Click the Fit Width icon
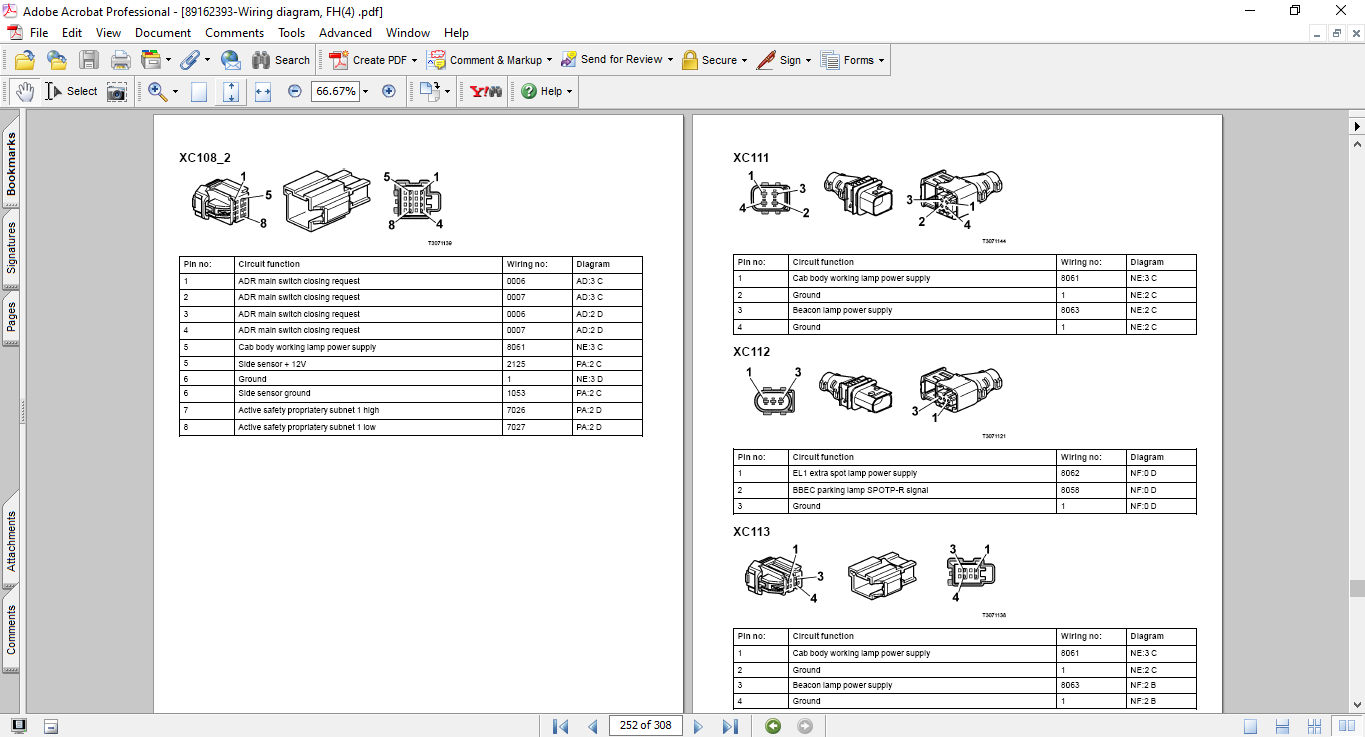 [x=263, y=91]
